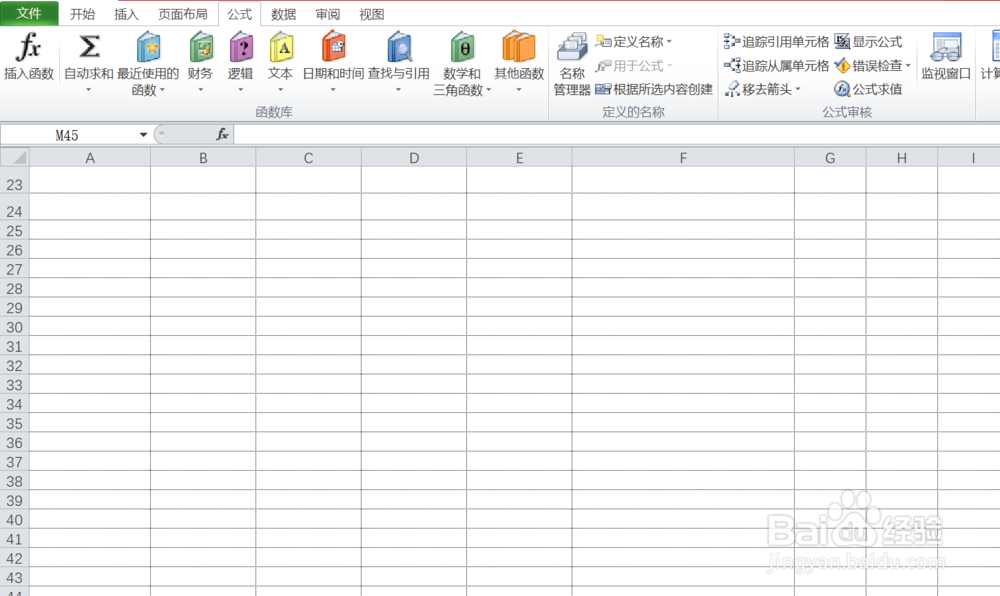Click cell C28 in the grid
Viewport: 1000px width, 596px height.
(309, 288)
